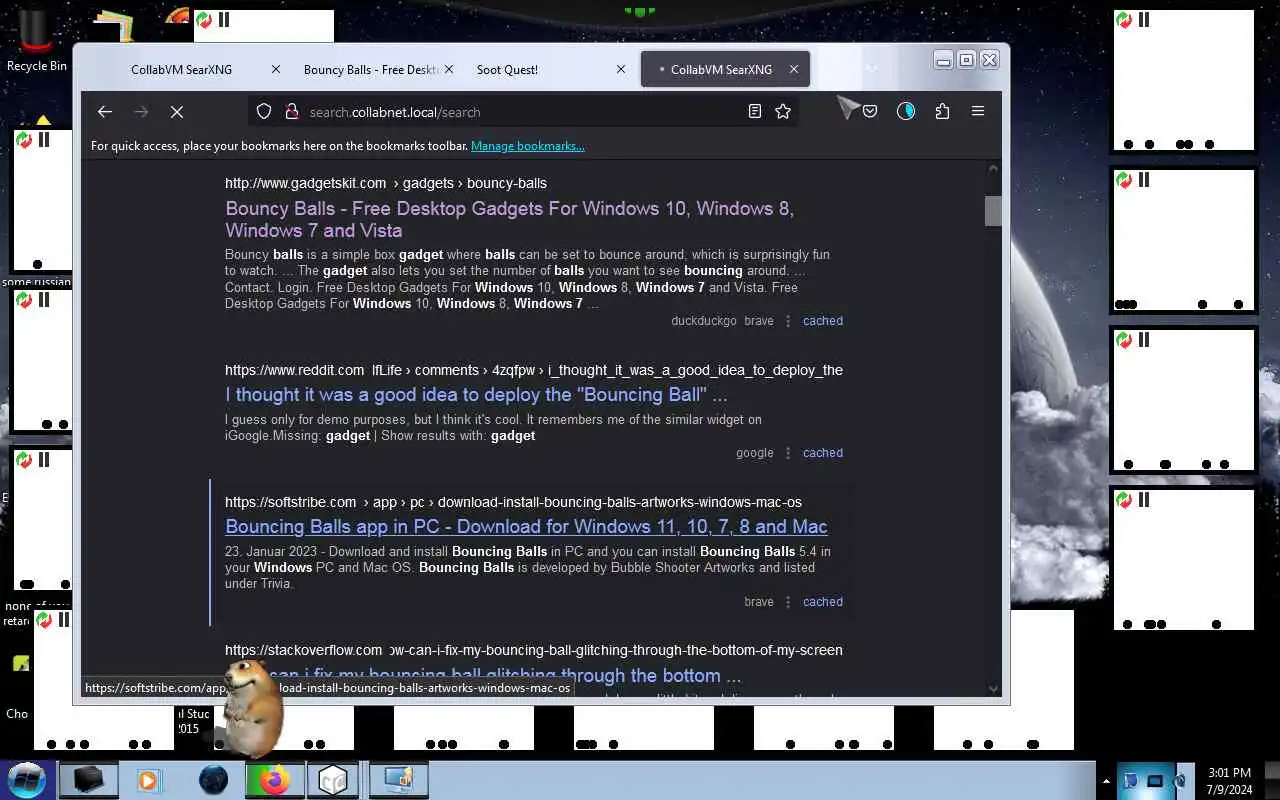Image resolution: width=1280 pixels, height=800 pixels.
Task: Expand the list all tabs chevron
Action: (x=871, y=69)
